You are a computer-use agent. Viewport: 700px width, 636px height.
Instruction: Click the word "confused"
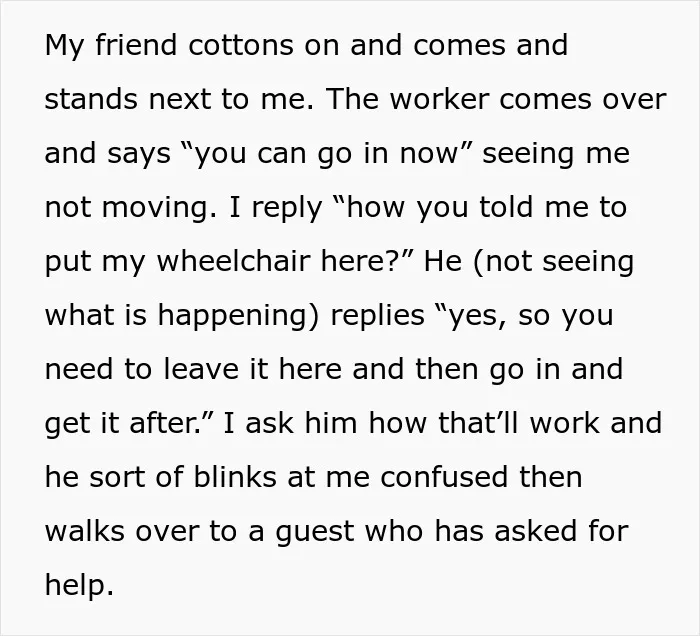445,477
